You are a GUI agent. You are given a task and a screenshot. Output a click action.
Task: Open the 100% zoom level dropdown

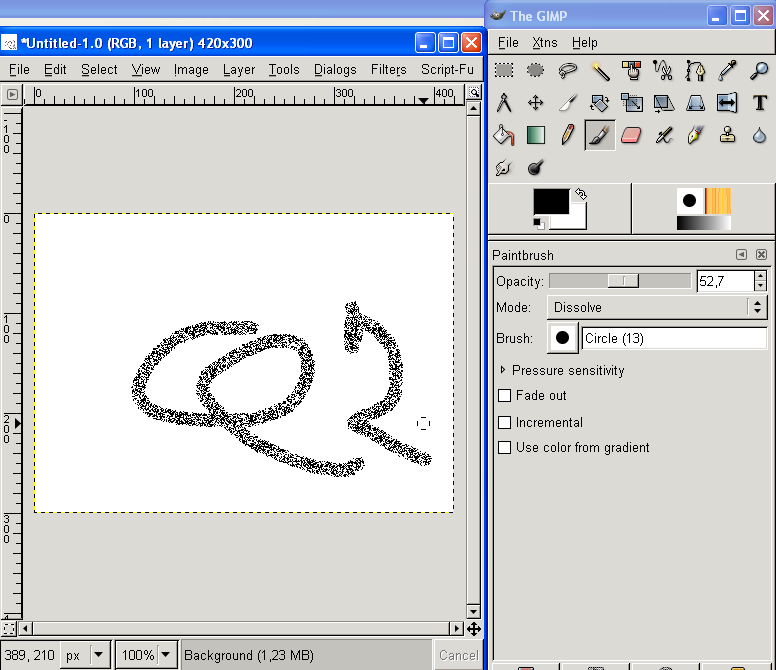tap(146, 655)
